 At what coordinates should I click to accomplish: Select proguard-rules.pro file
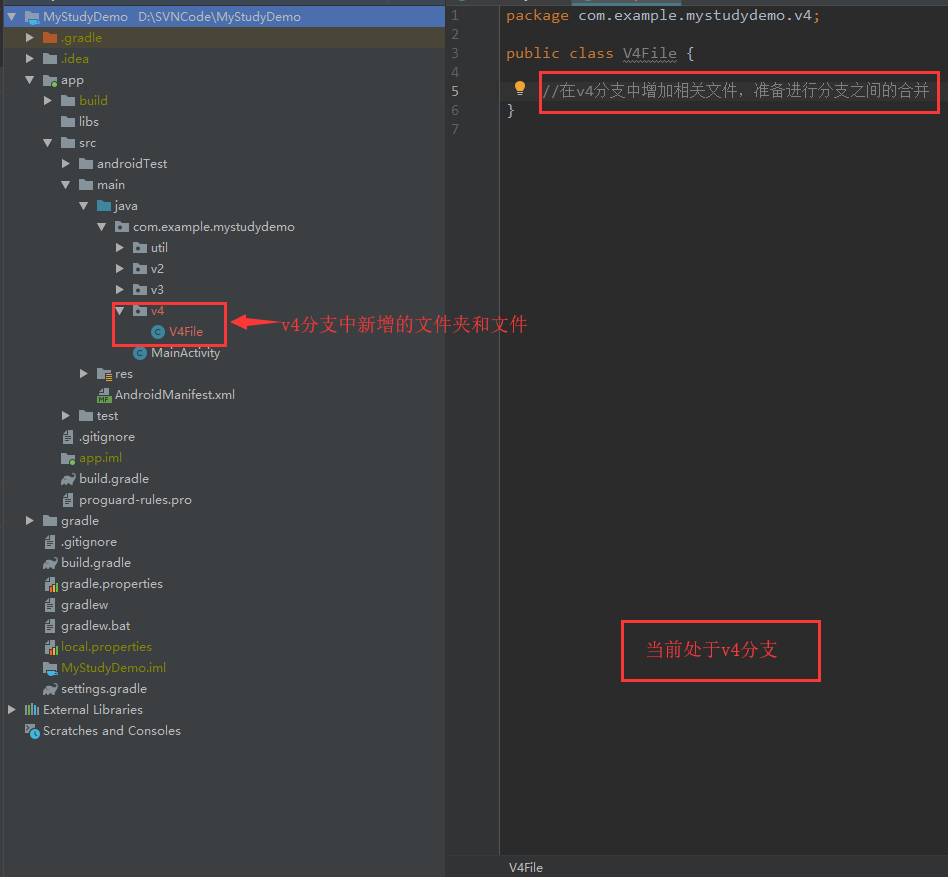[135, 500]
